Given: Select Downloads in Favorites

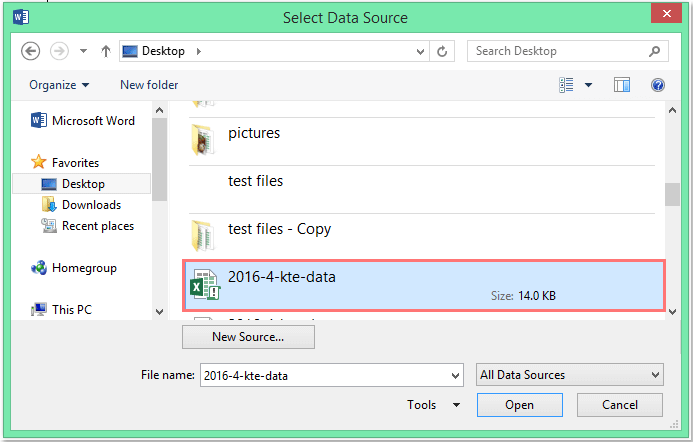Looking at the screenshot, I should 91,205.
